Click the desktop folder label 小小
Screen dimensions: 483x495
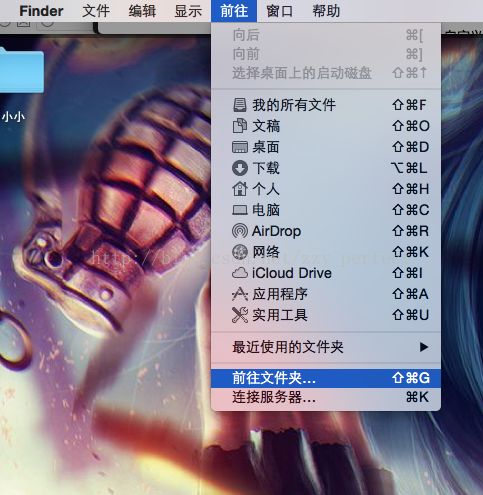pyautogui.click(x=13, y=117)
